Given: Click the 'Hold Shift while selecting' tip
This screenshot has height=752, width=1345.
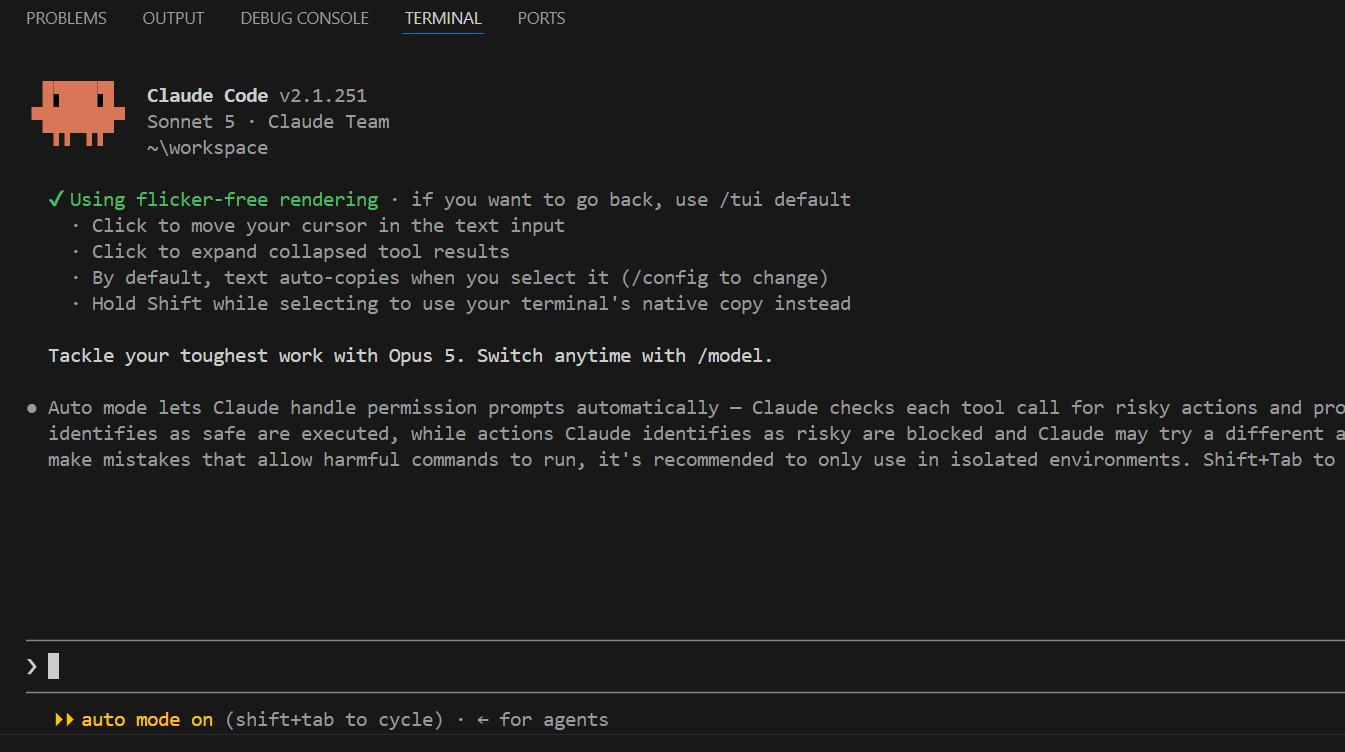Looking at the screenshot, I should pos(471,304).
